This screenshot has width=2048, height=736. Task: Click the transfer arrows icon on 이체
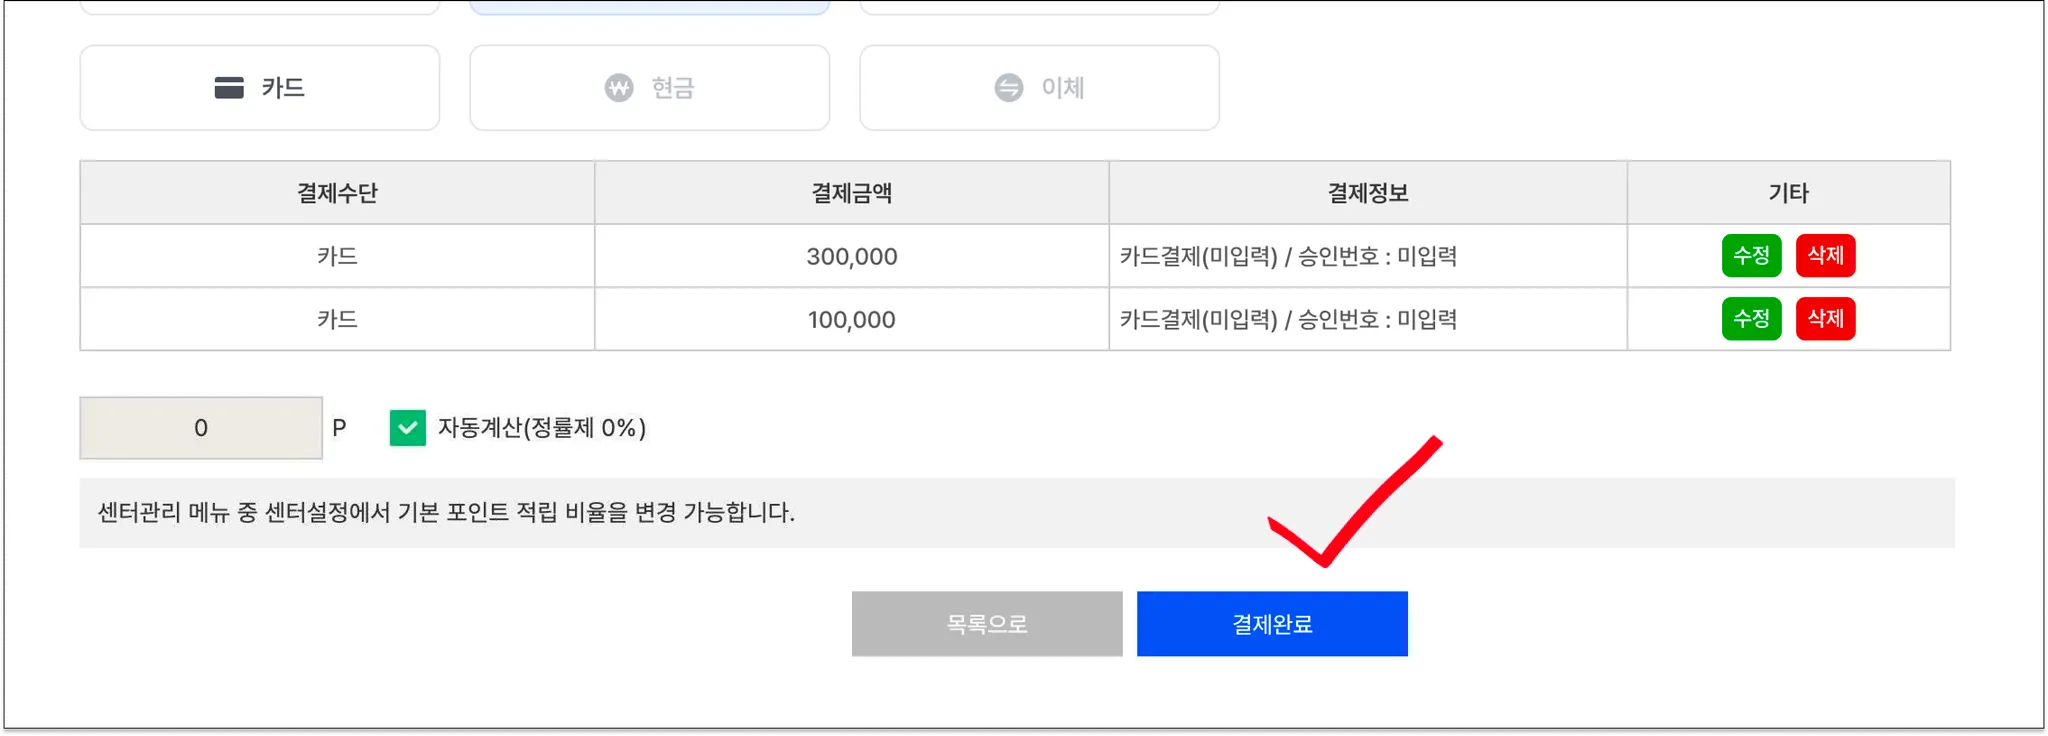1009,88
